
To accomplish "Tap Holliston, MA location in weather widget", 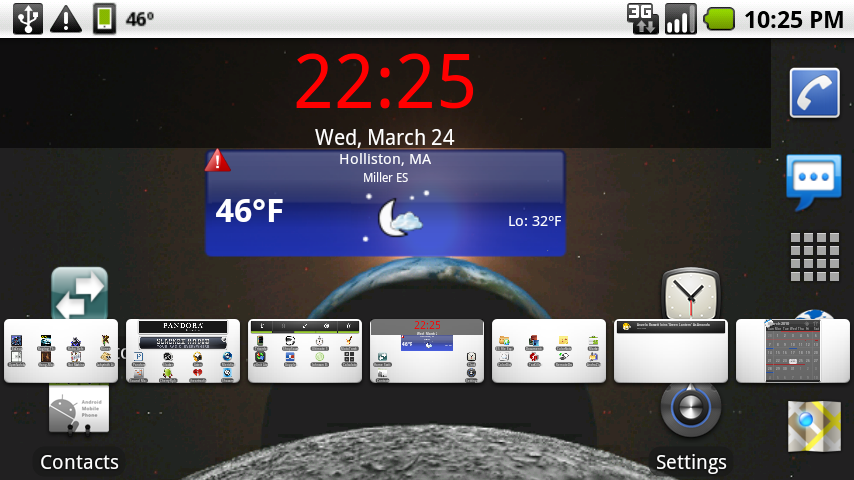I will coord(385,159).
